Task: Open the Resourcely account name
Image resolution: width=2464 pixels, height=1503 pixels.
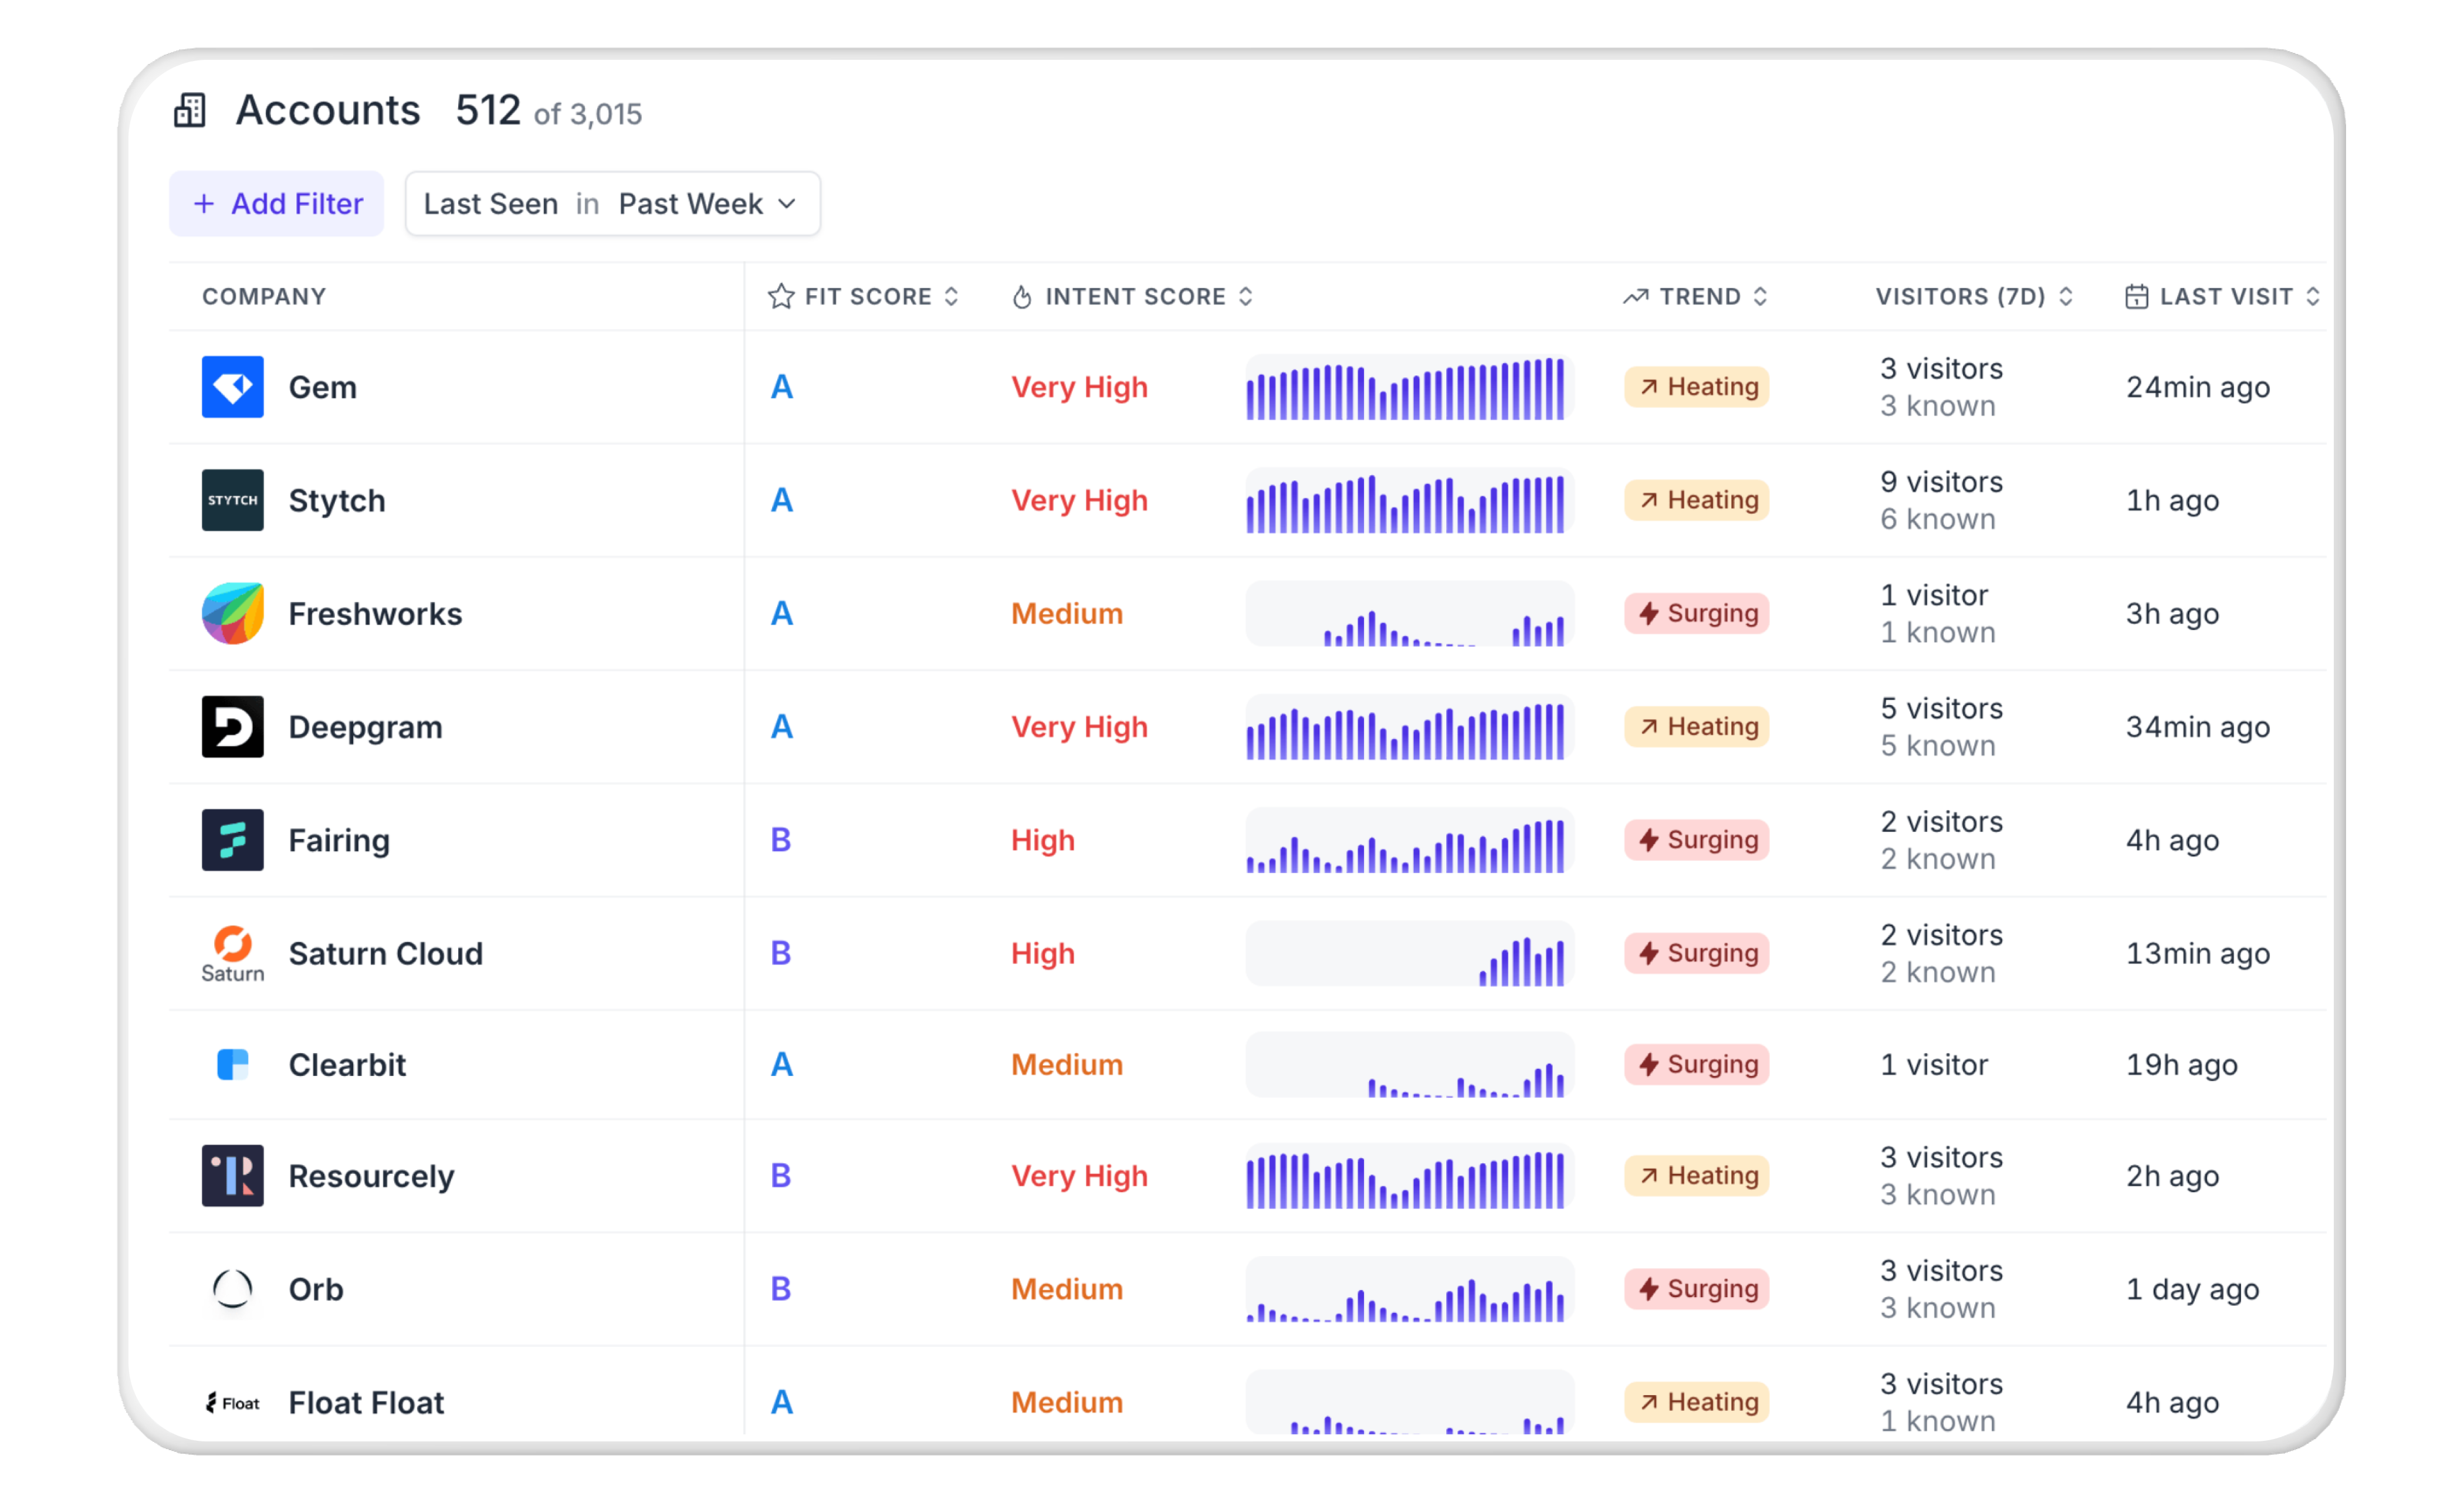Action: pos(372,1177)
